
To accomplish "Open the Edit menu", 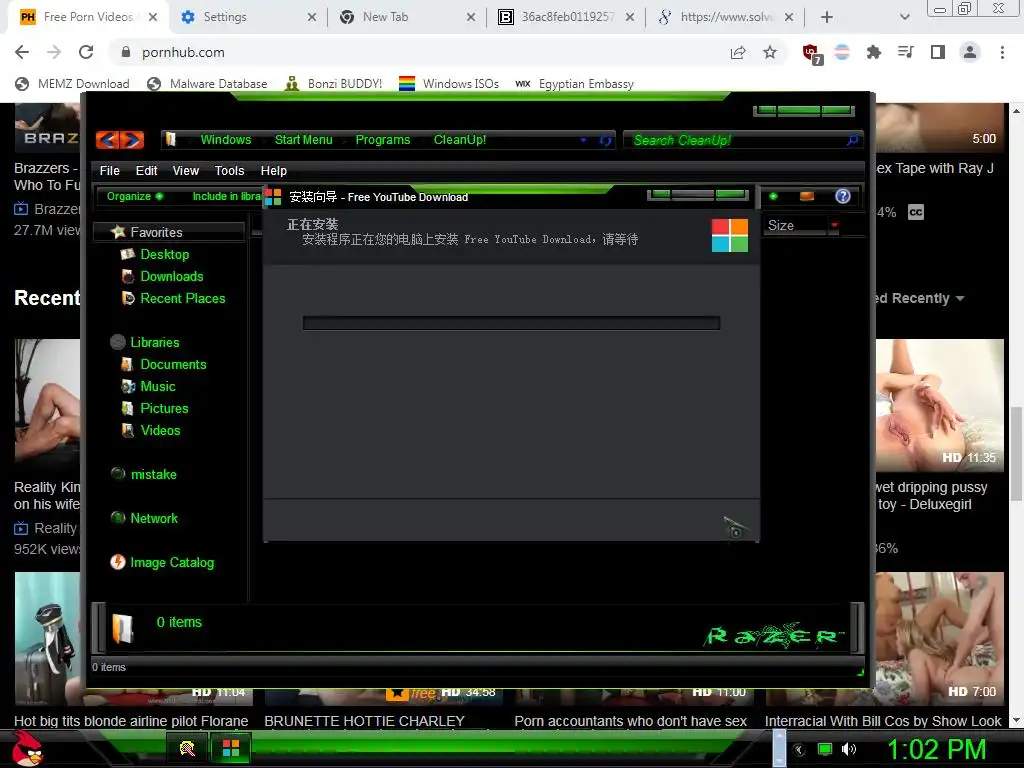I will coord(146,170).
